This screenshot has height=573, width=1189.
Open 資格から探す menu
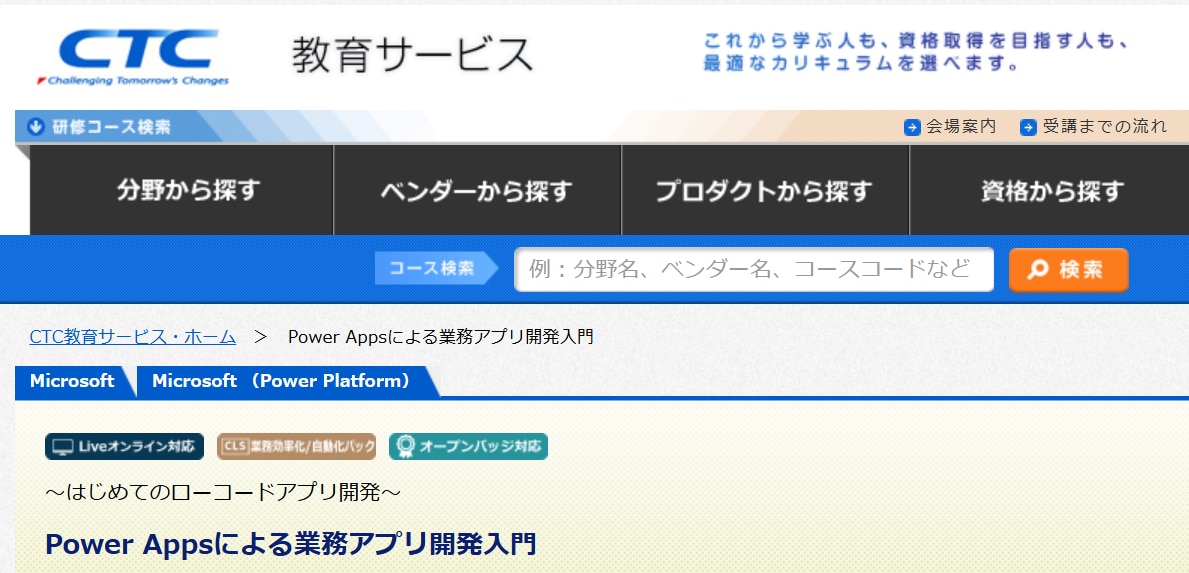click(x=1049, y=190)
